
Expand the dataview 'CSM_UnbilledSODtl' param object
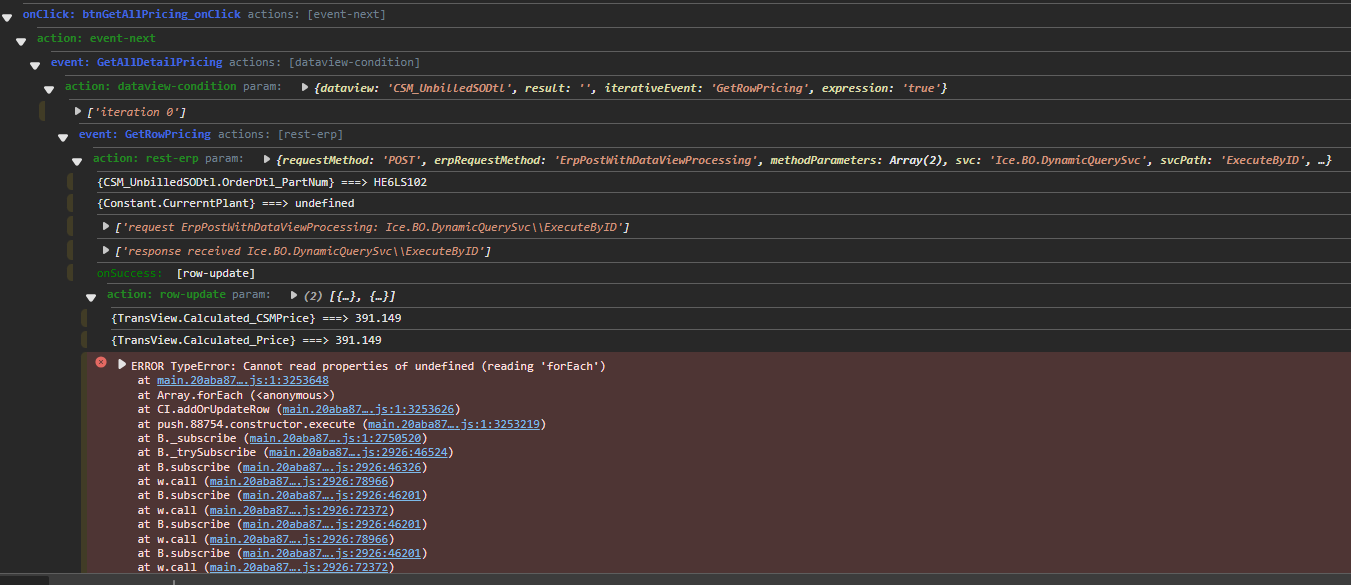coord(306,87)
